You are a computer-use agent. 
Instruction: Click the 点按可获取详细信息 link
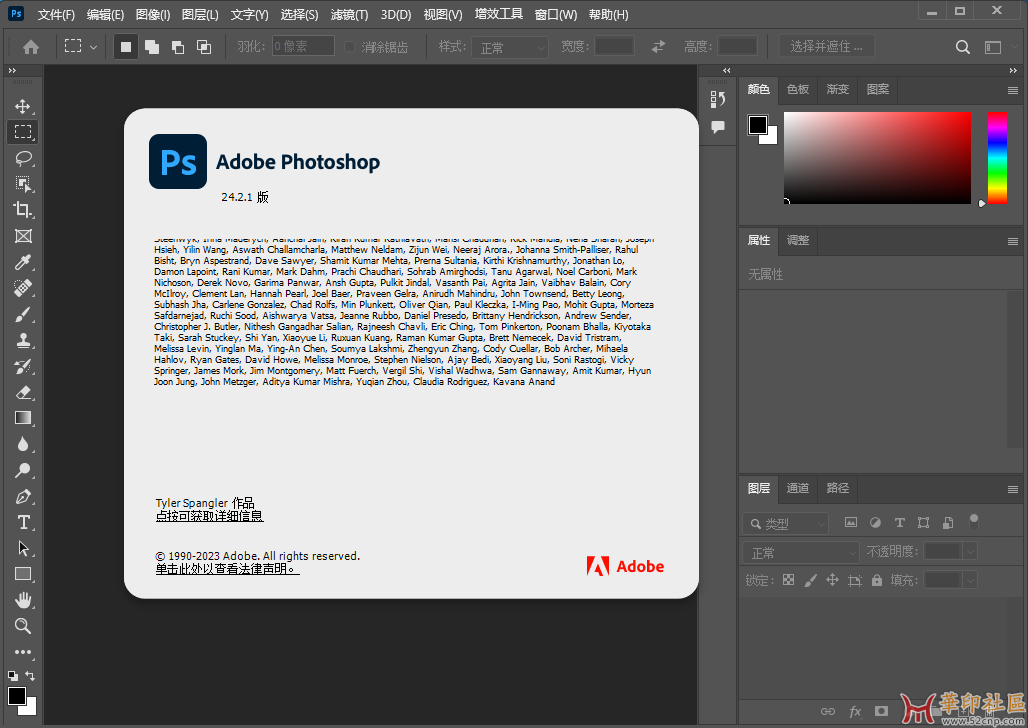[x=209, y=516]
